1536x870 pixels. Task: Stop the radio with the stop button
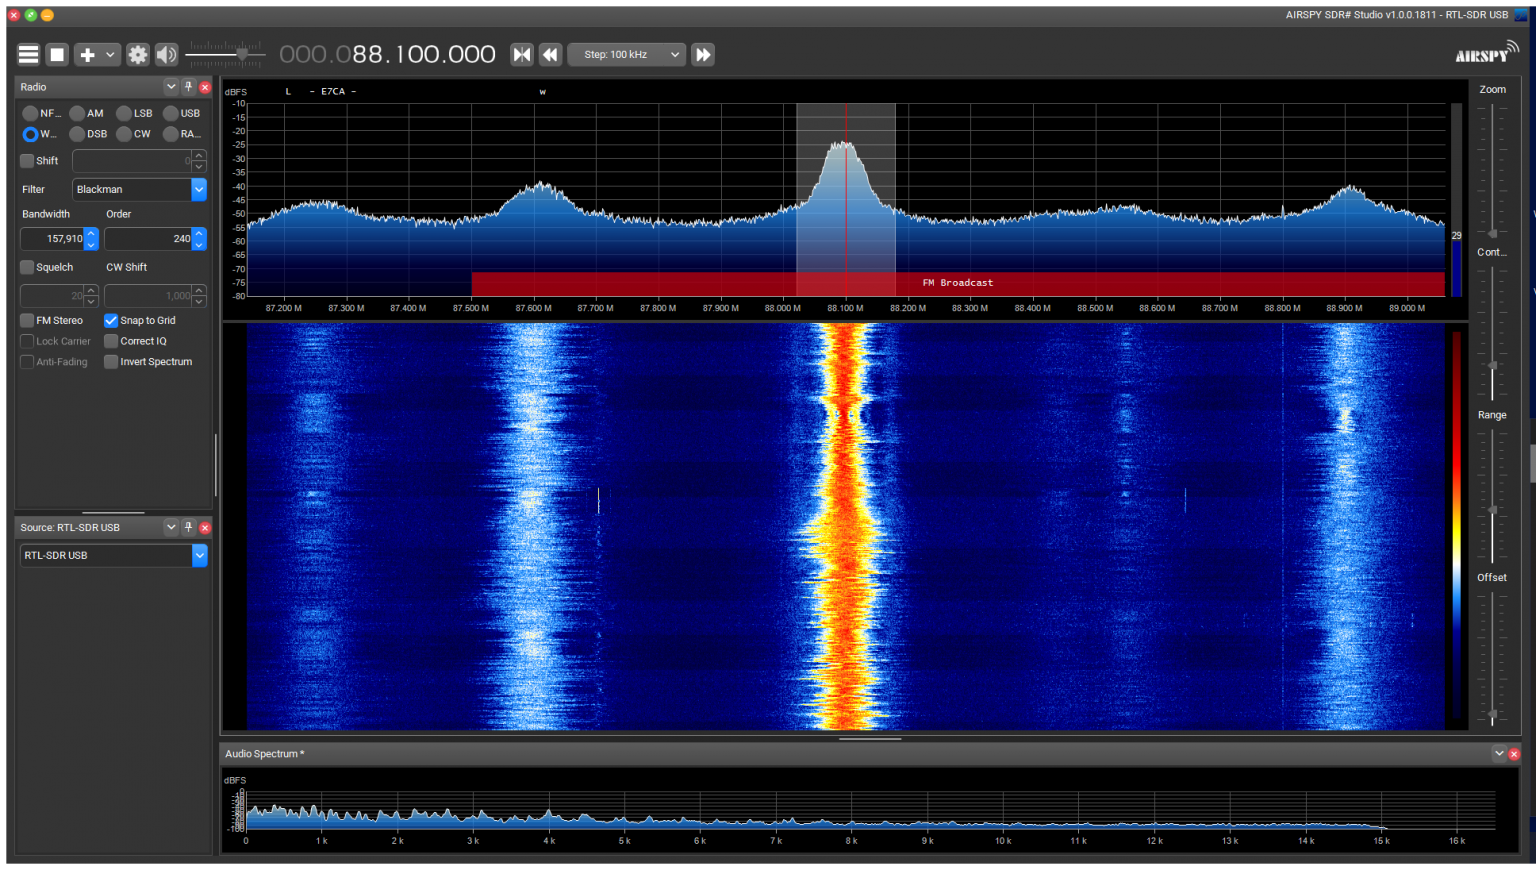click(58, 55)
